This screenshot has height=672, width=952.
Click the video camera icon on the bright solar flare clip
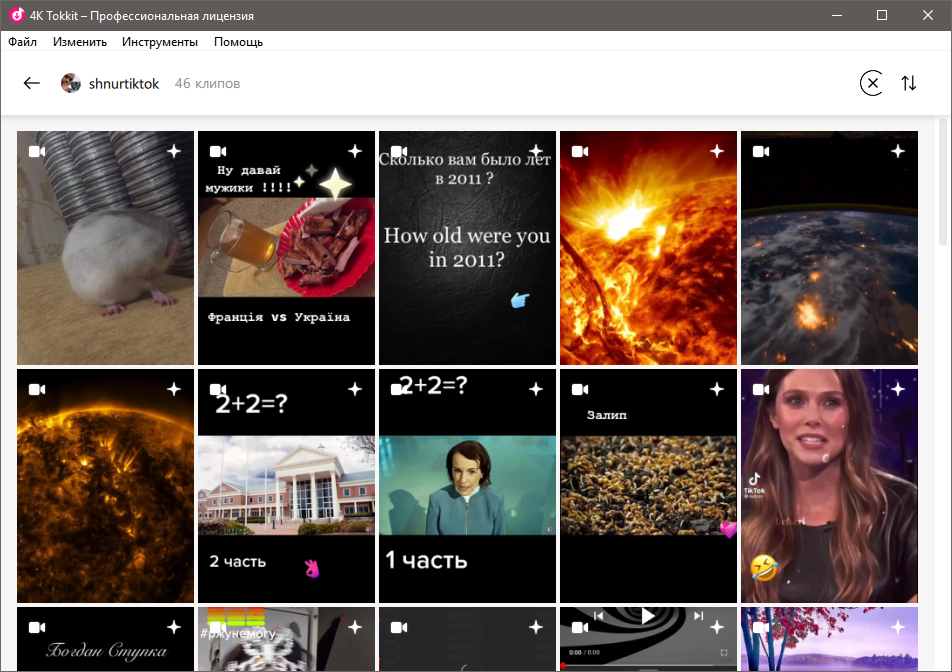pyautogui.click(x=580, y=151)
